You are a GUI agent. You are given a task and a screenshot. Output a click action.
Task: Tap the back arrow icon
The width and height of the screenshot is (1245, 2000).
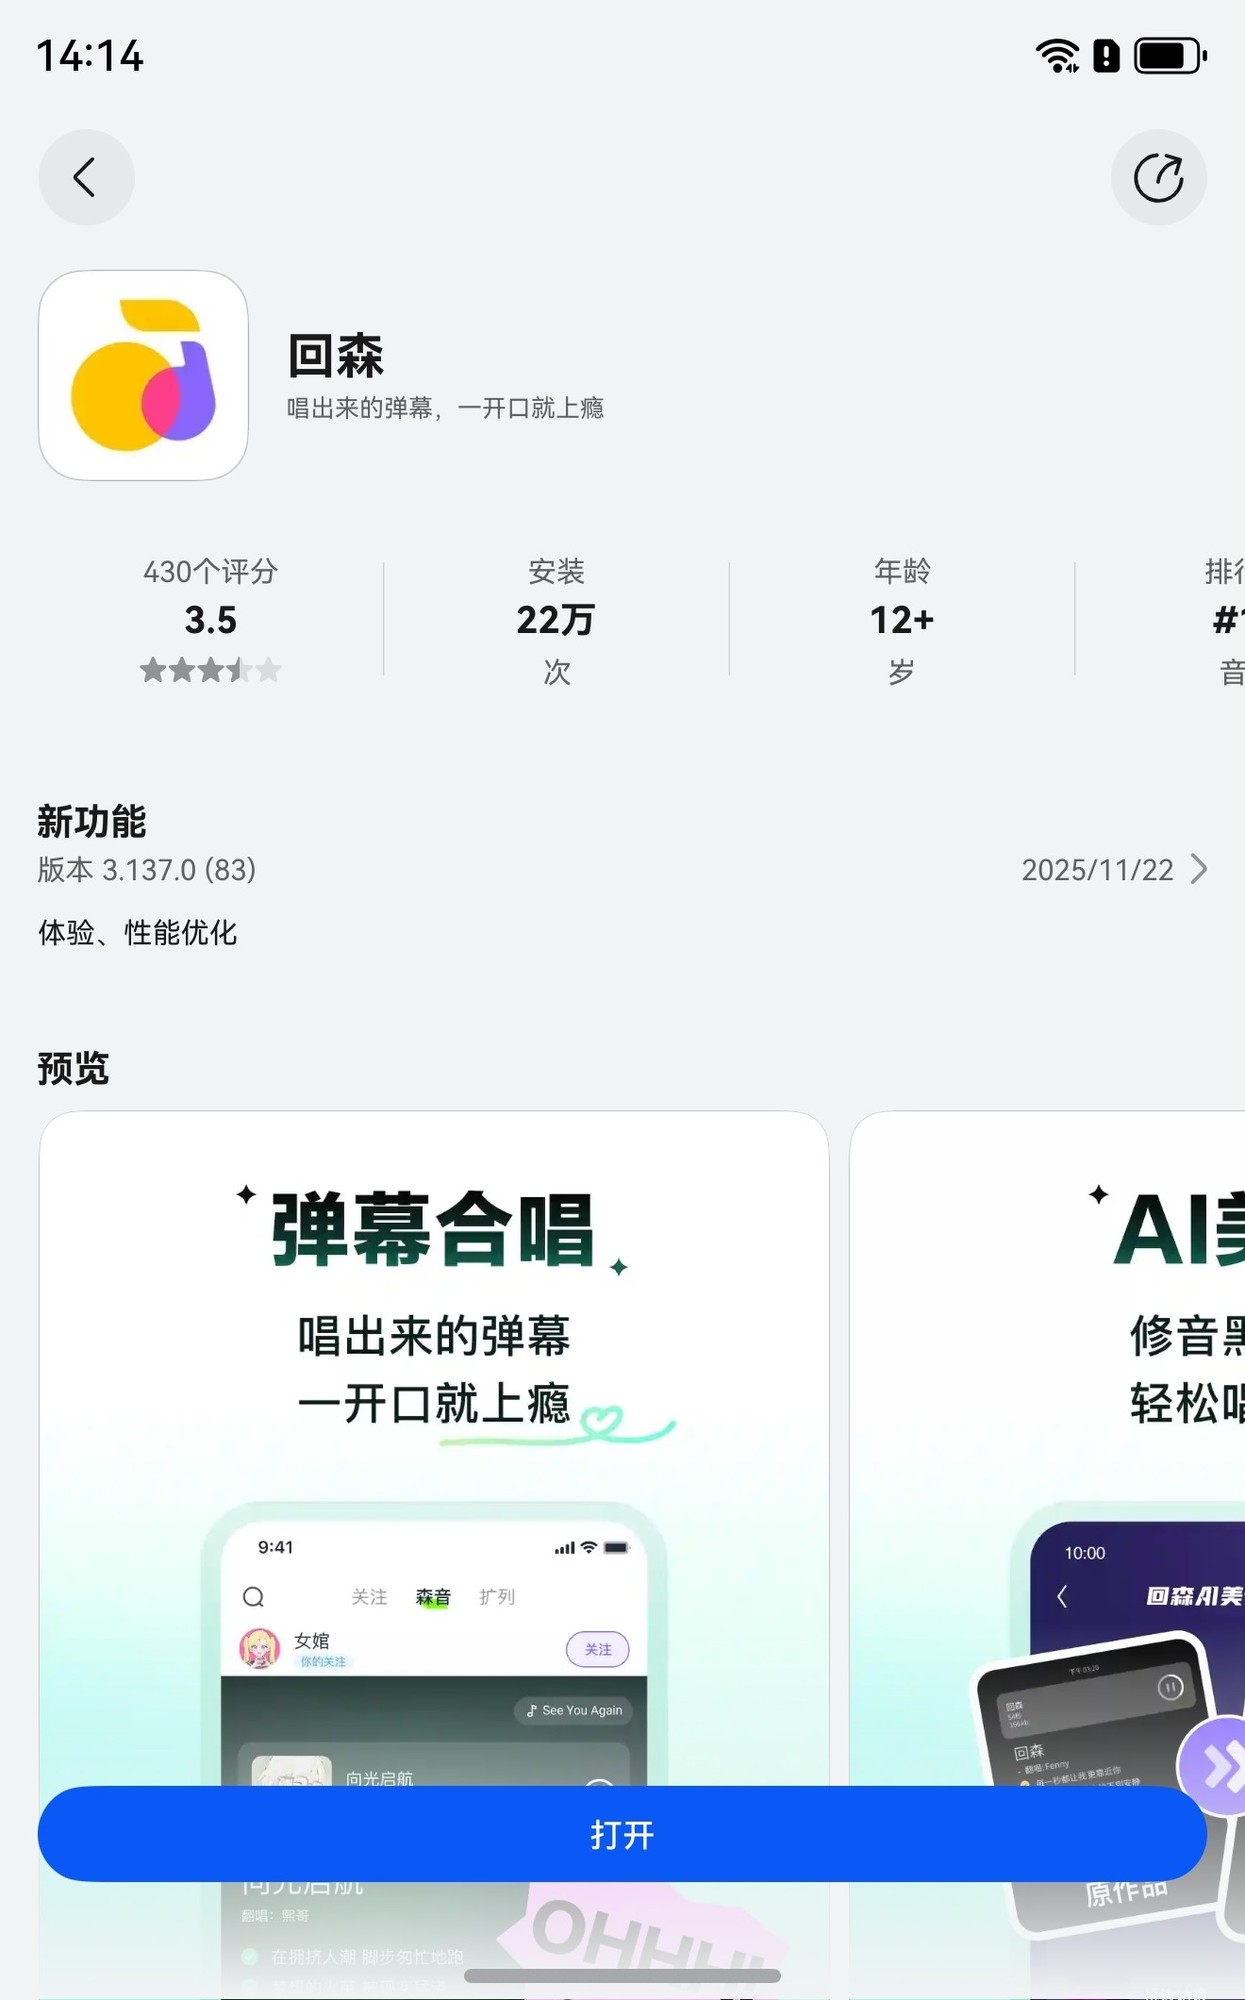tap(86, 178)
